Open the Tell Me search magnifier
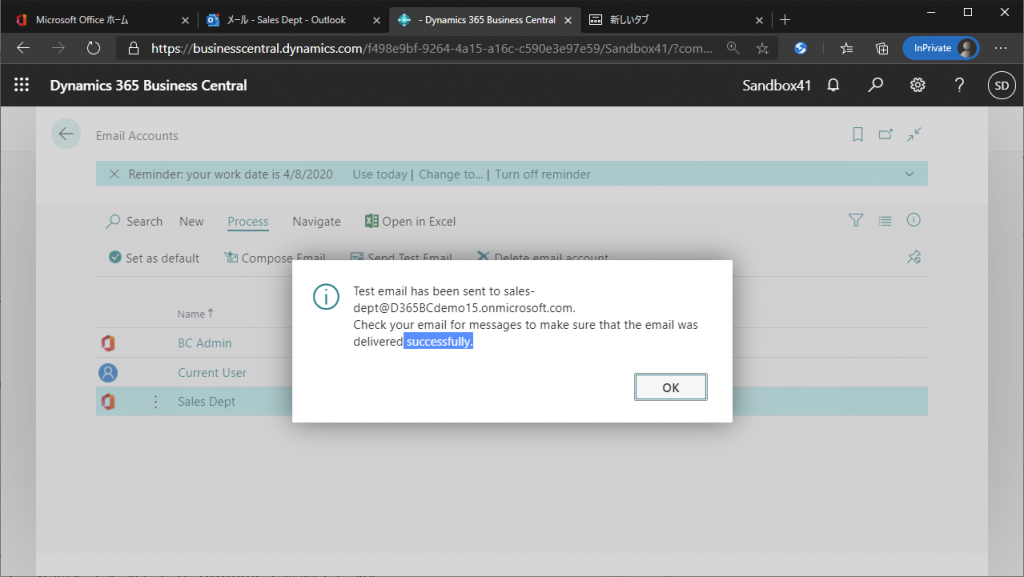The image size is (1024, 577). click(875, 85)
